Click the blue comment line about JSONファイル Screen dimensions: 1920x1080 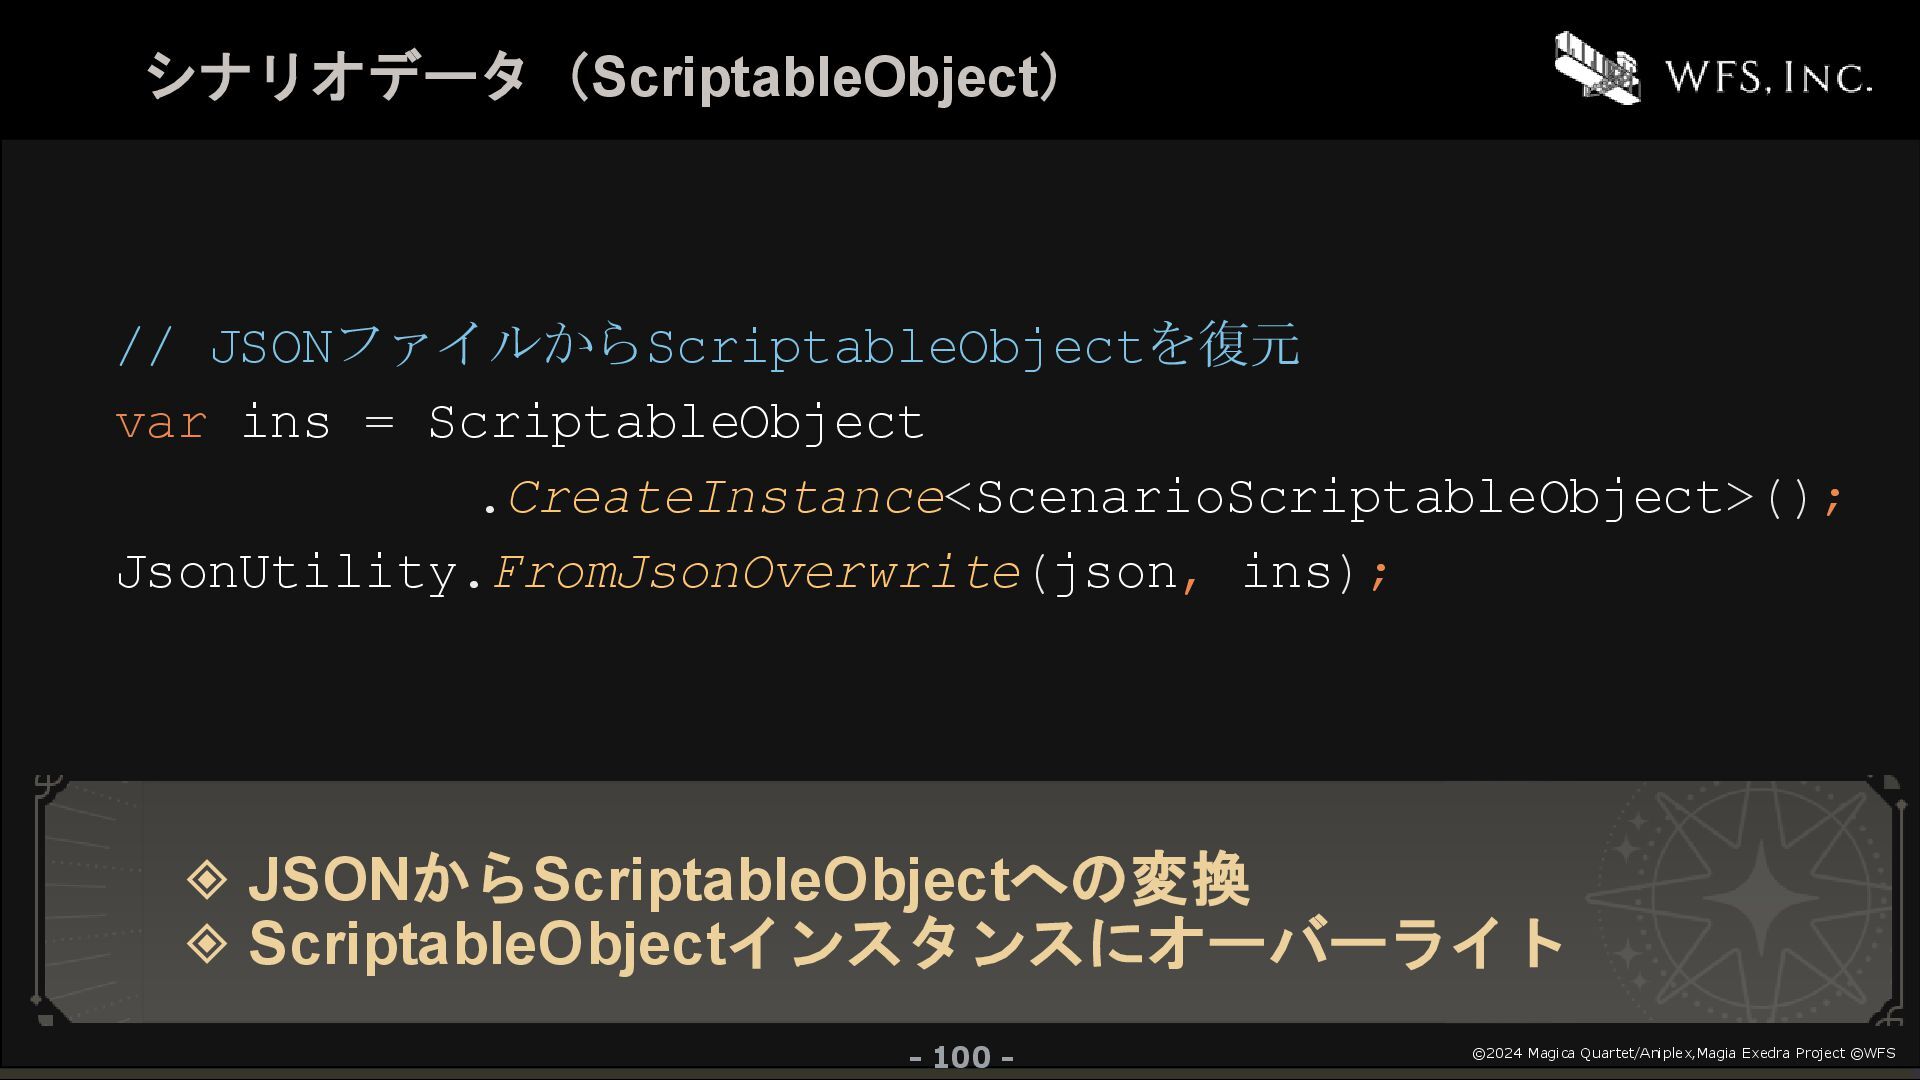[x=708, y=346]
